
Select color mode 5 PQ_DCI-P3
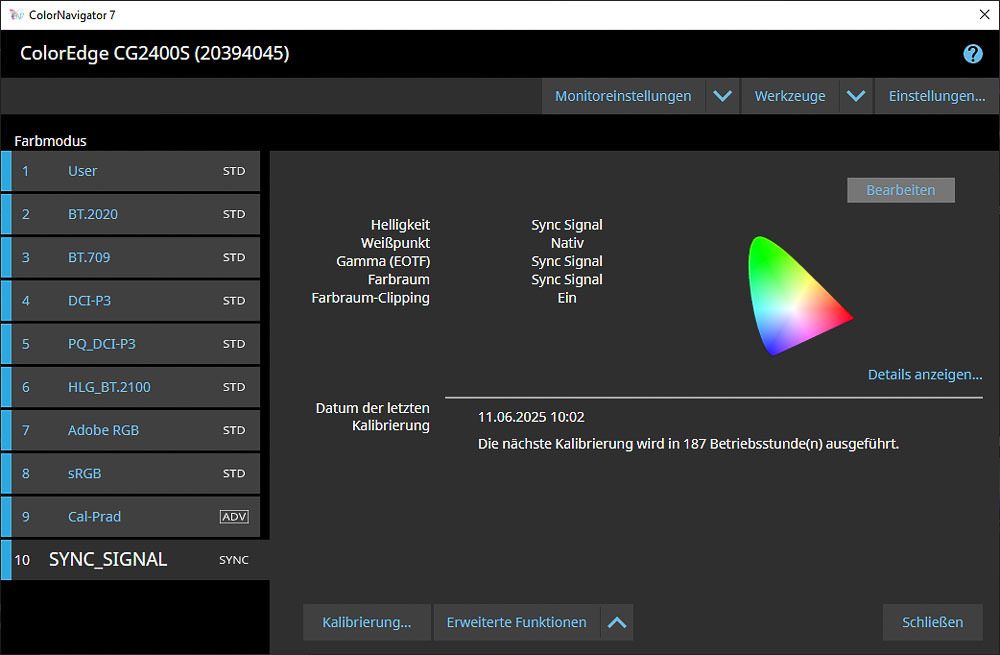[x=131, y=344]
